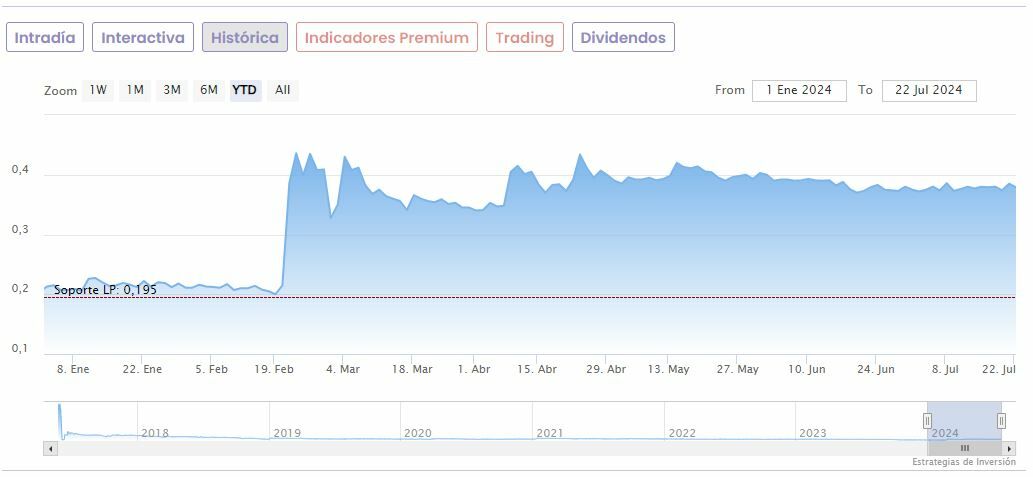Open the Estrategias de Inversión credit link
This screenshot has width=1033, height=477.
click(963, 463)
